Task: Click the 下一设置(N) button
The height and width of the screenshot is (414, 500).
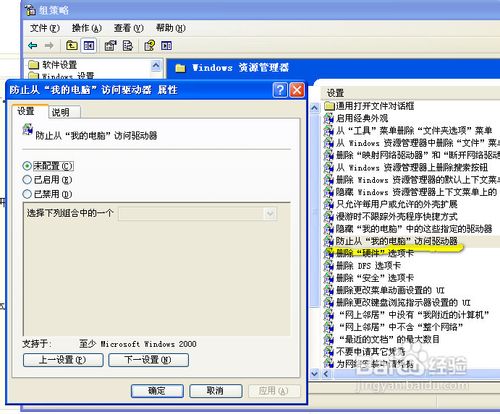Action: [148, 360]
